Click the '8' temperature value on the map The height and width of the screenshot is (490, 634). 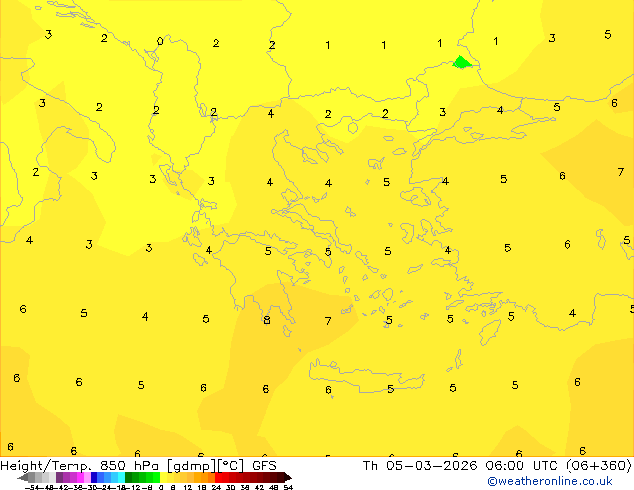(266, 320)
